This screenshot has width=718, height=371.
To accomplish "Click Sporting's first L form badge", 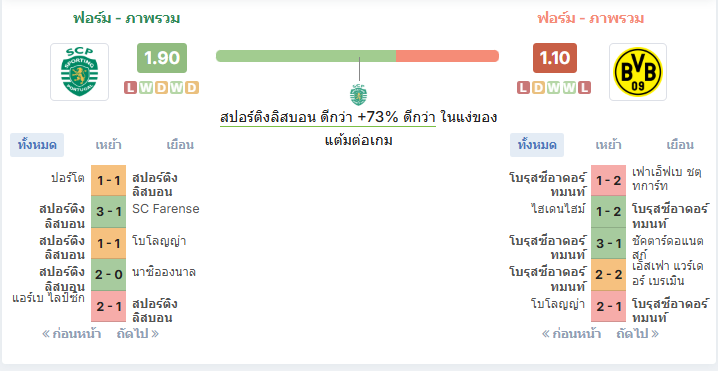I will click(x=131, y=87).
